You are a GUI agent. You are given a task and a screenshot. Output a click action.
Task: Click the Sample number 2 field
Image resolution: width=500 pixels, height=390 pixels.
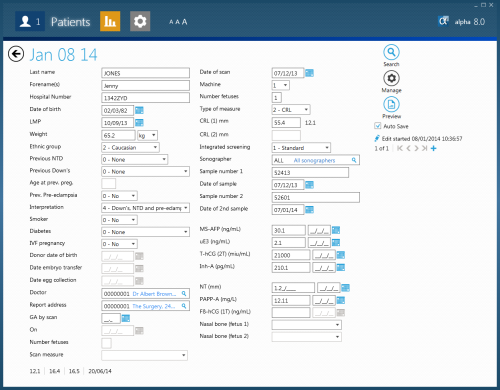tap(316, 197)
